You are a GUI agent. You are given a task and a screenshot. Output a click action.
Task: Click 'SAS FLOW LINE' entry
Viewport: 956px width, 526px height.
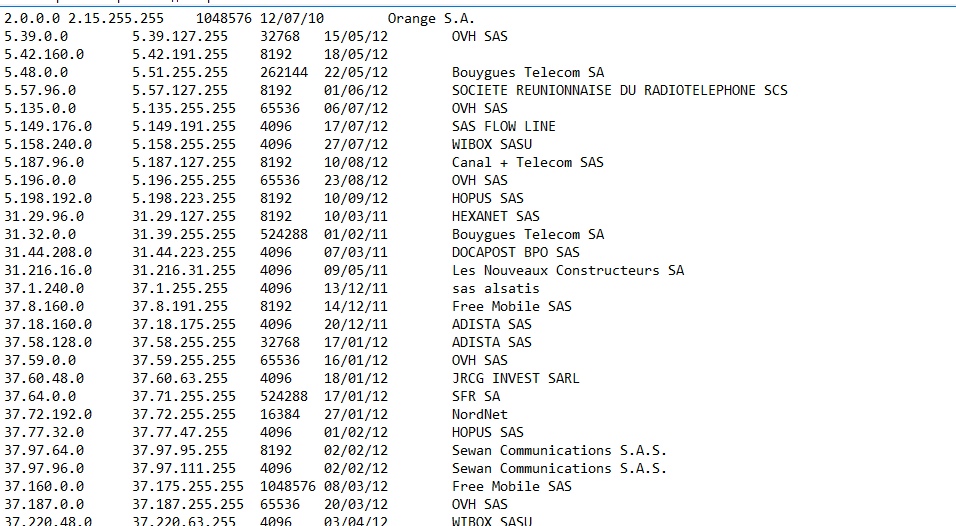[504, 126]
